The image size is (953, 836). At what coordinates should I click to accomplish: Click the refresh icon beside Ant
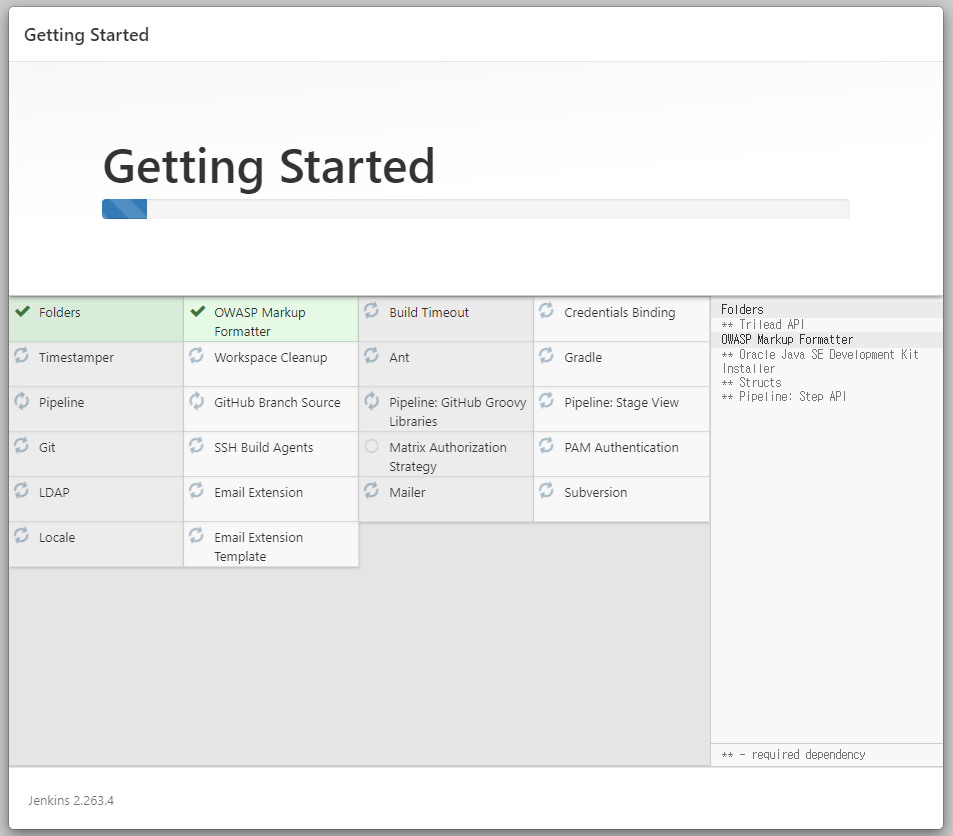pyautogui.click(x=371, y=355)
